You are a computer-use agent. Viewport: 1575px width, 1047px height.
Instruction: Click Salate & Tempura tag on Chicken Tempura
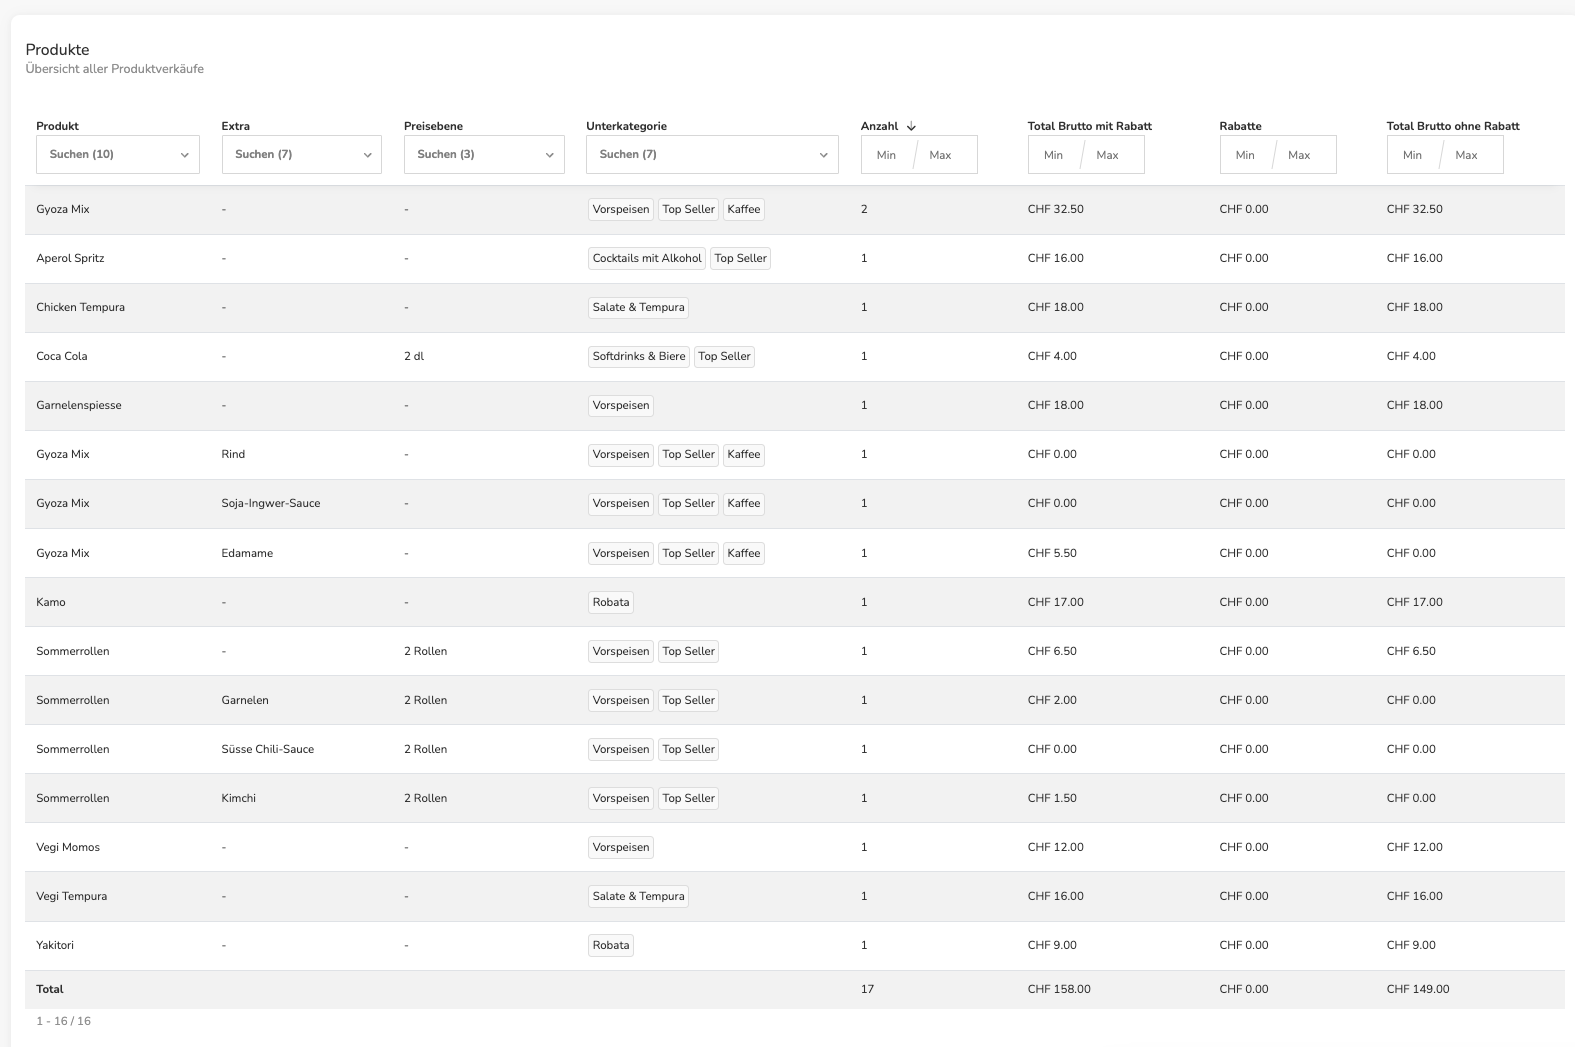click(x=638, y=307)
